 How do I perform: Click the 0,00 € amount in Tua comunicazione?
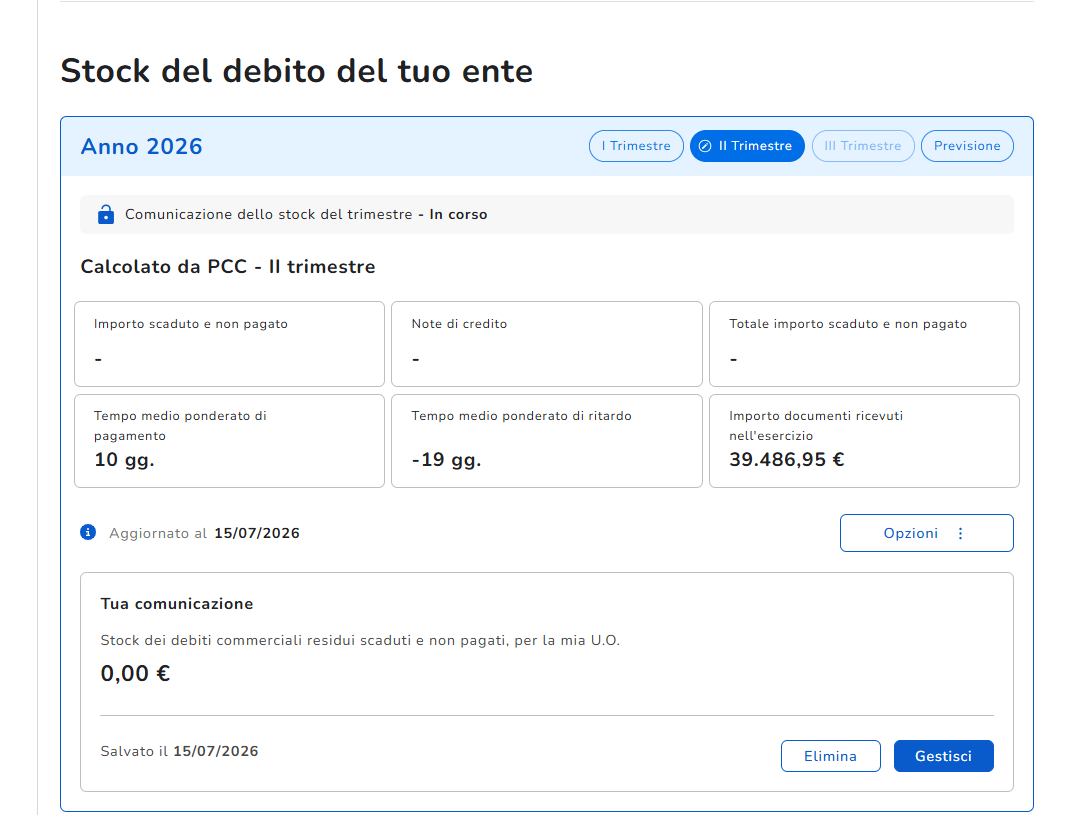[x=135, y=673]
